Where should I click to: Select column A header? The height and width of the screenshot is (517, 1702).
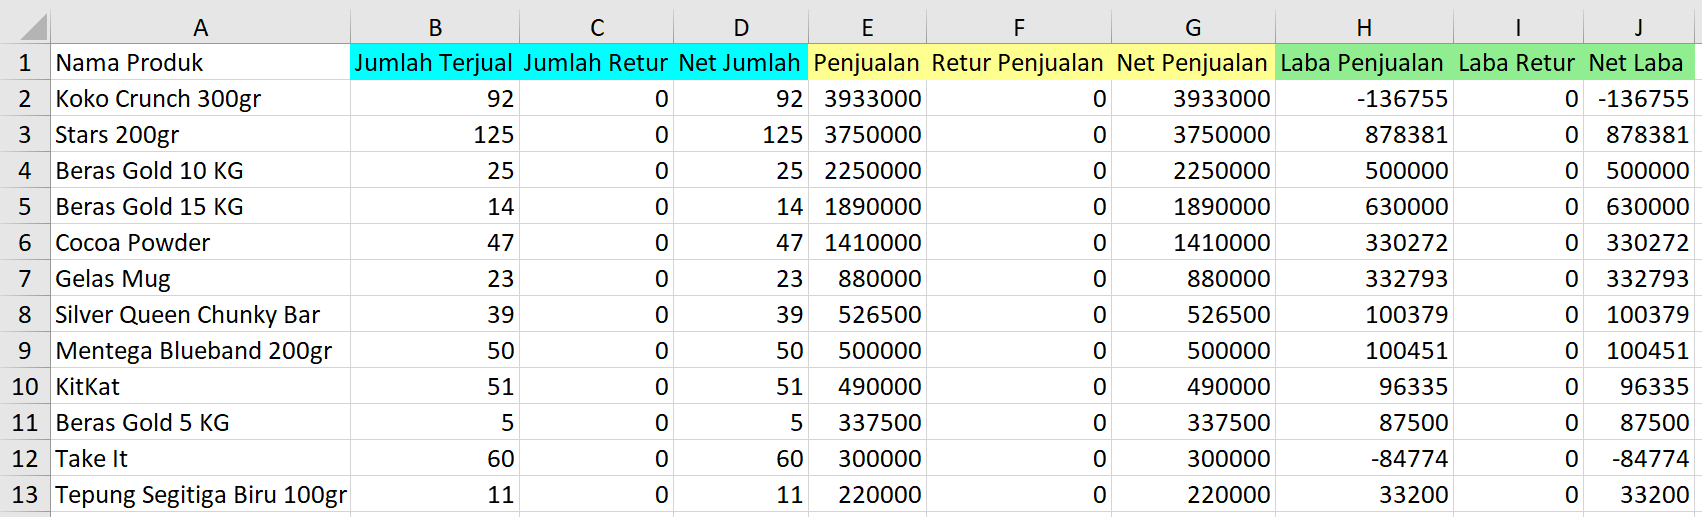(200, 27)
